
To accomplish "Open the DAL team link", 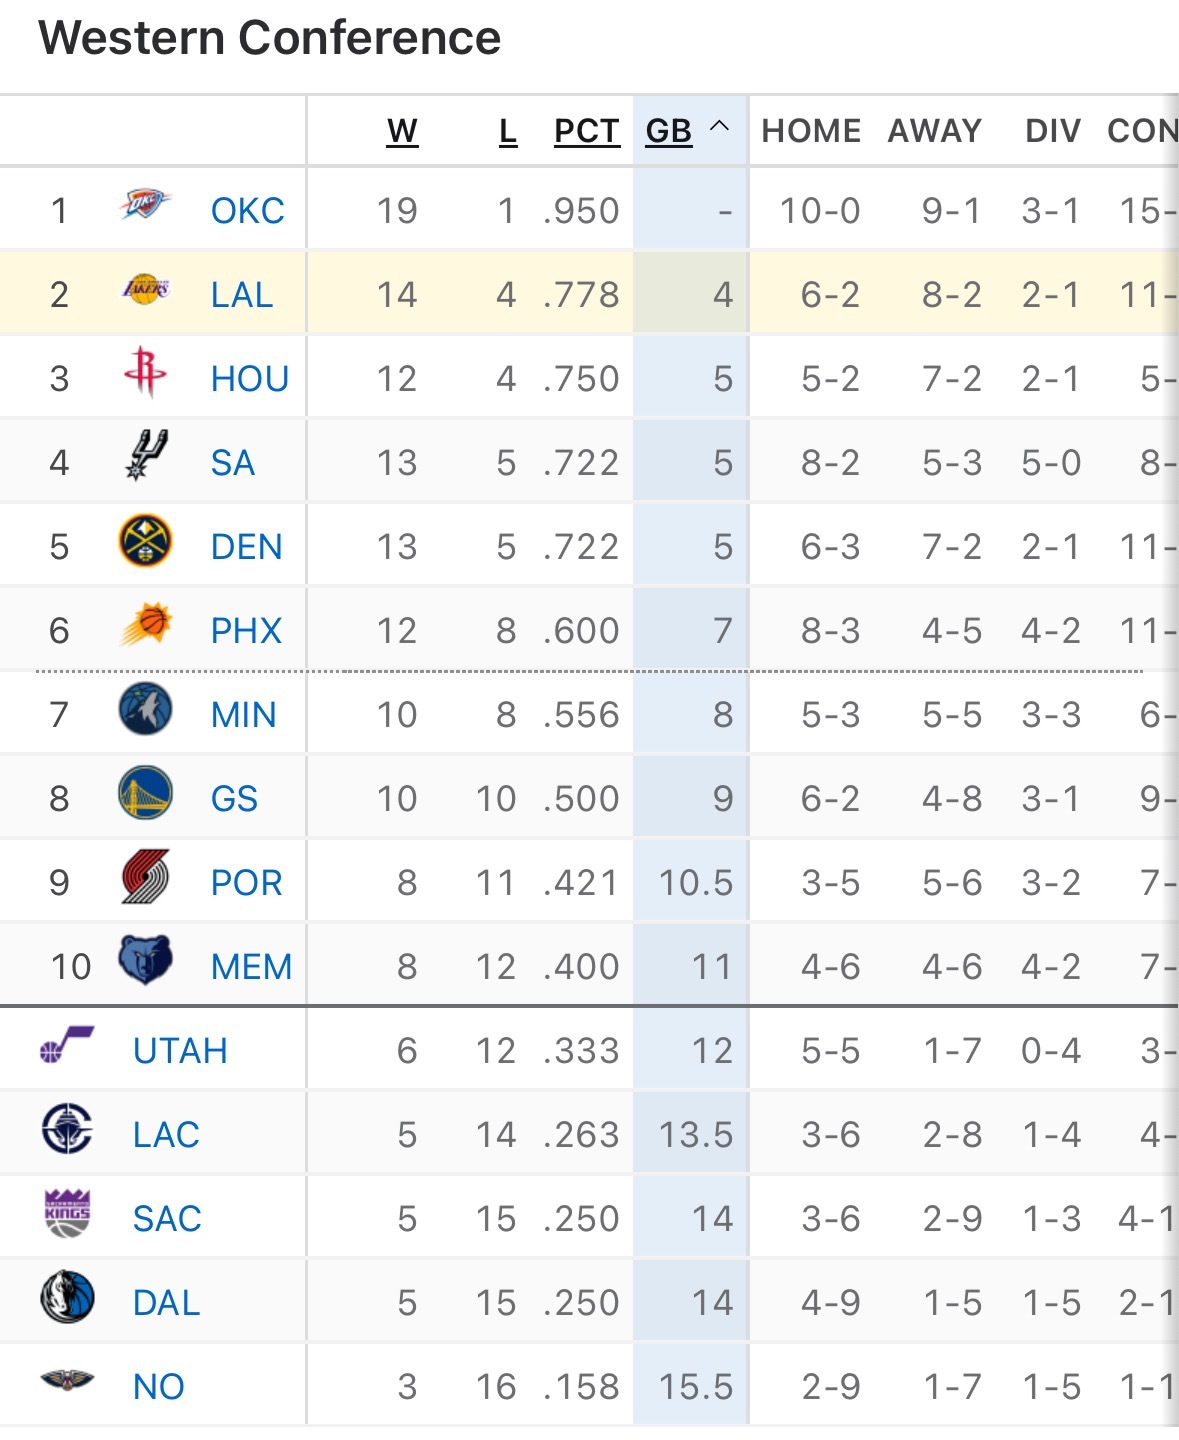I will click(x=166, y=1303).
